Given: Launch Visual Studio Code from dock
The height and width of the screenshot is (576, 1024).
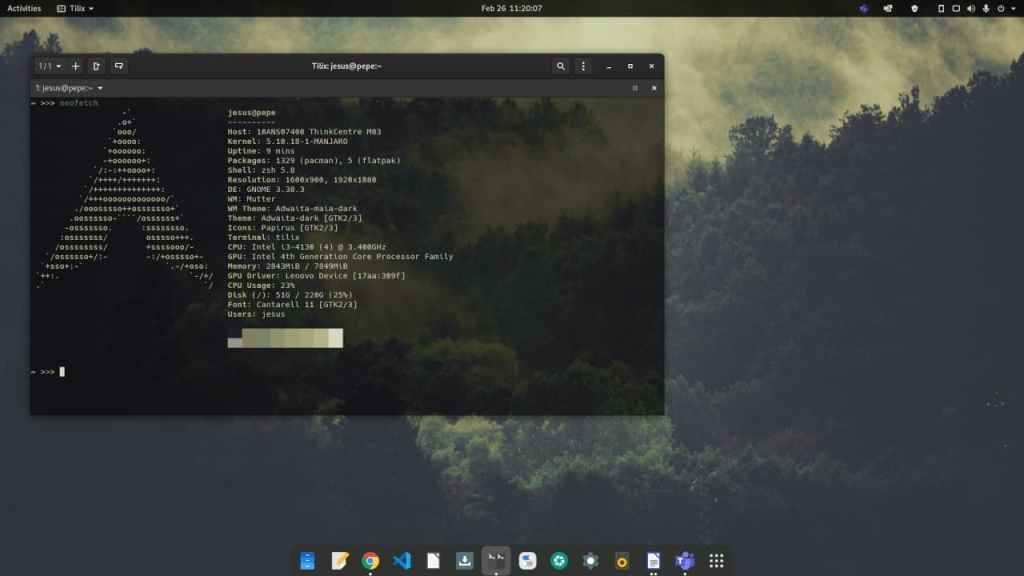Looking at the screenshot, I should click(402, 561).
